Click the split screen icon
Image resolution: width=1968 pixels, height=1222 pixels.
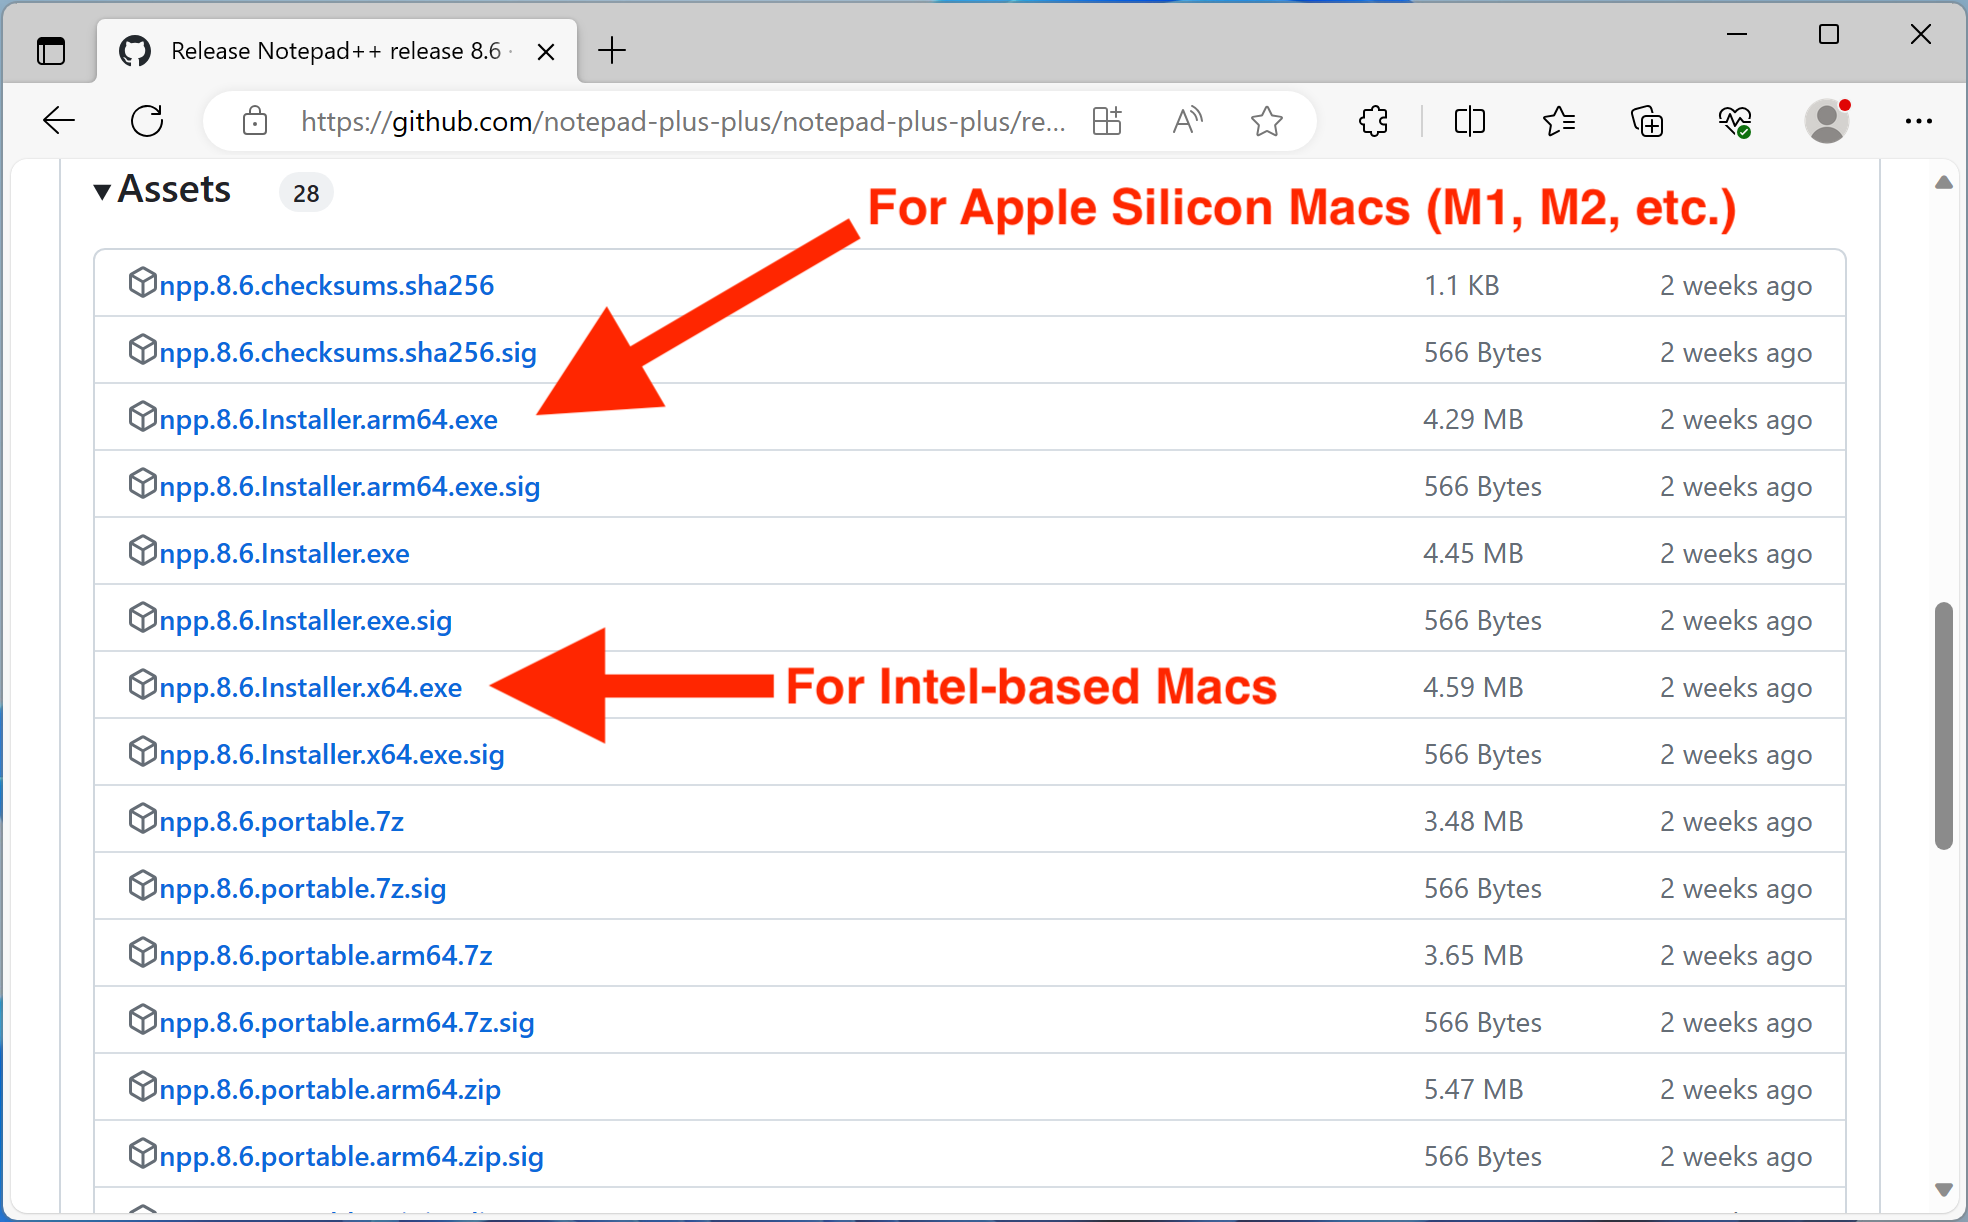point(1469,121)
